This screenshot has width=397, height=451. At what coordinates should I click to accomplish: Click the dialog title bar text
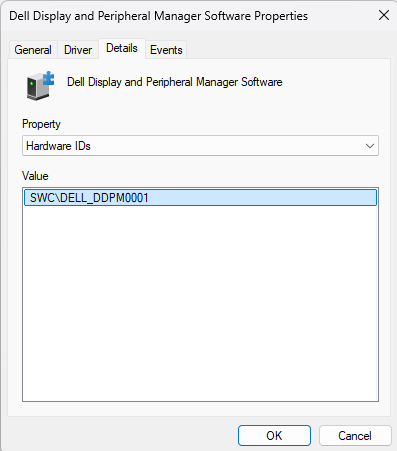[x=158, y=16]
